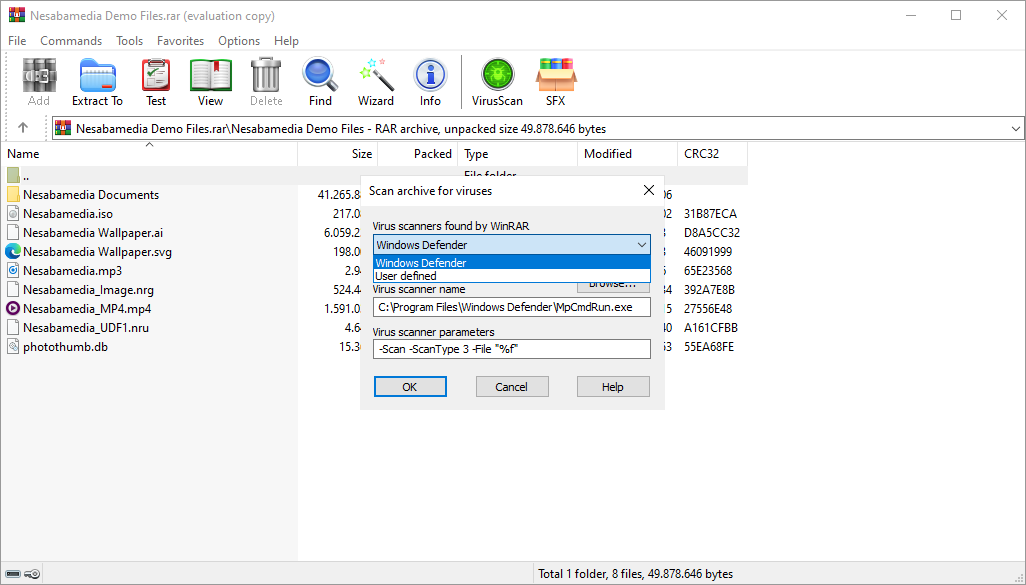
Task: Expand the archive path address dropdown
Action: [x=1016, y=129]
